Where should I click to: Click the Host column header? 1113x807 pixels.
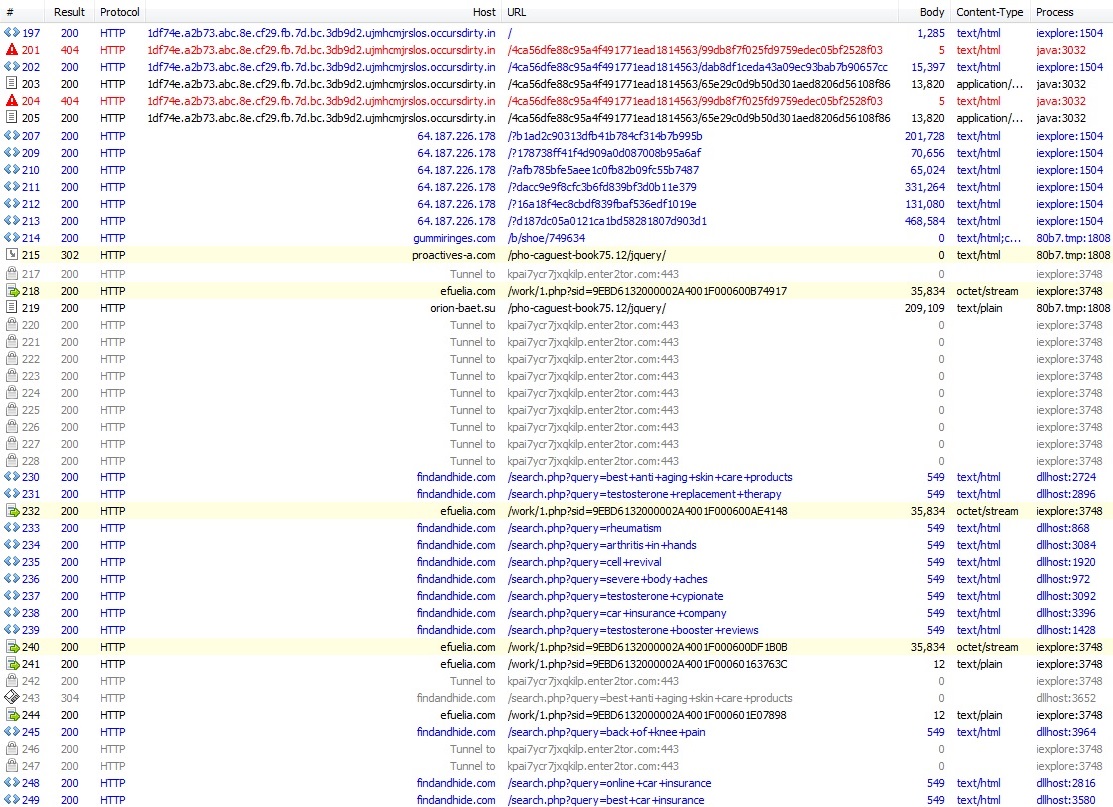coord(484,12)
